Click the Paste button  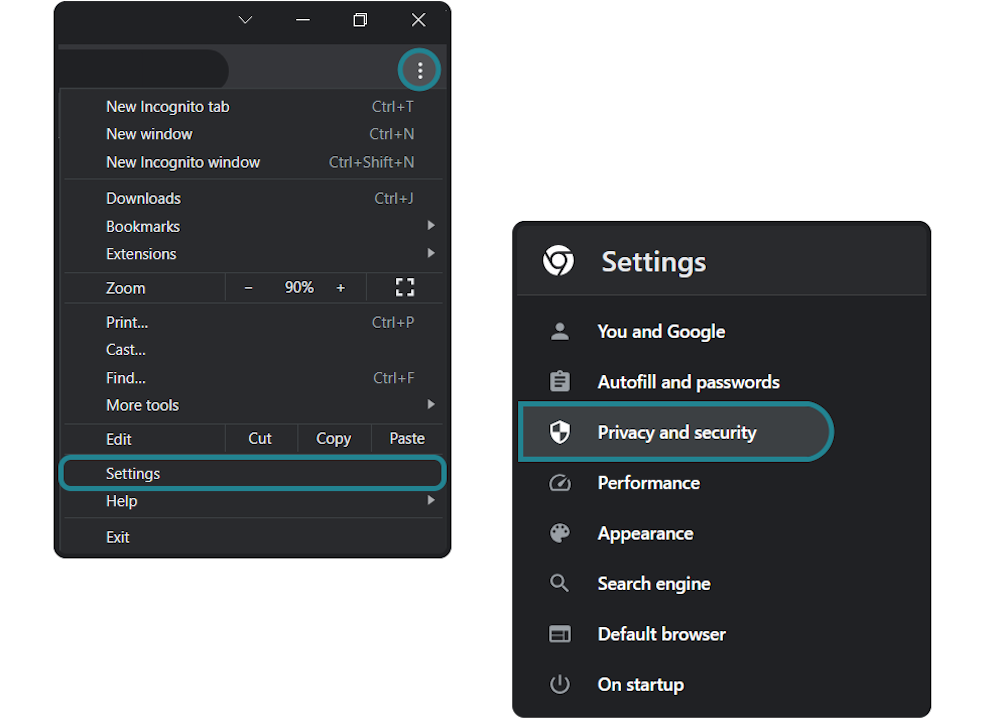pyautogui.click(x=407, y=438)
